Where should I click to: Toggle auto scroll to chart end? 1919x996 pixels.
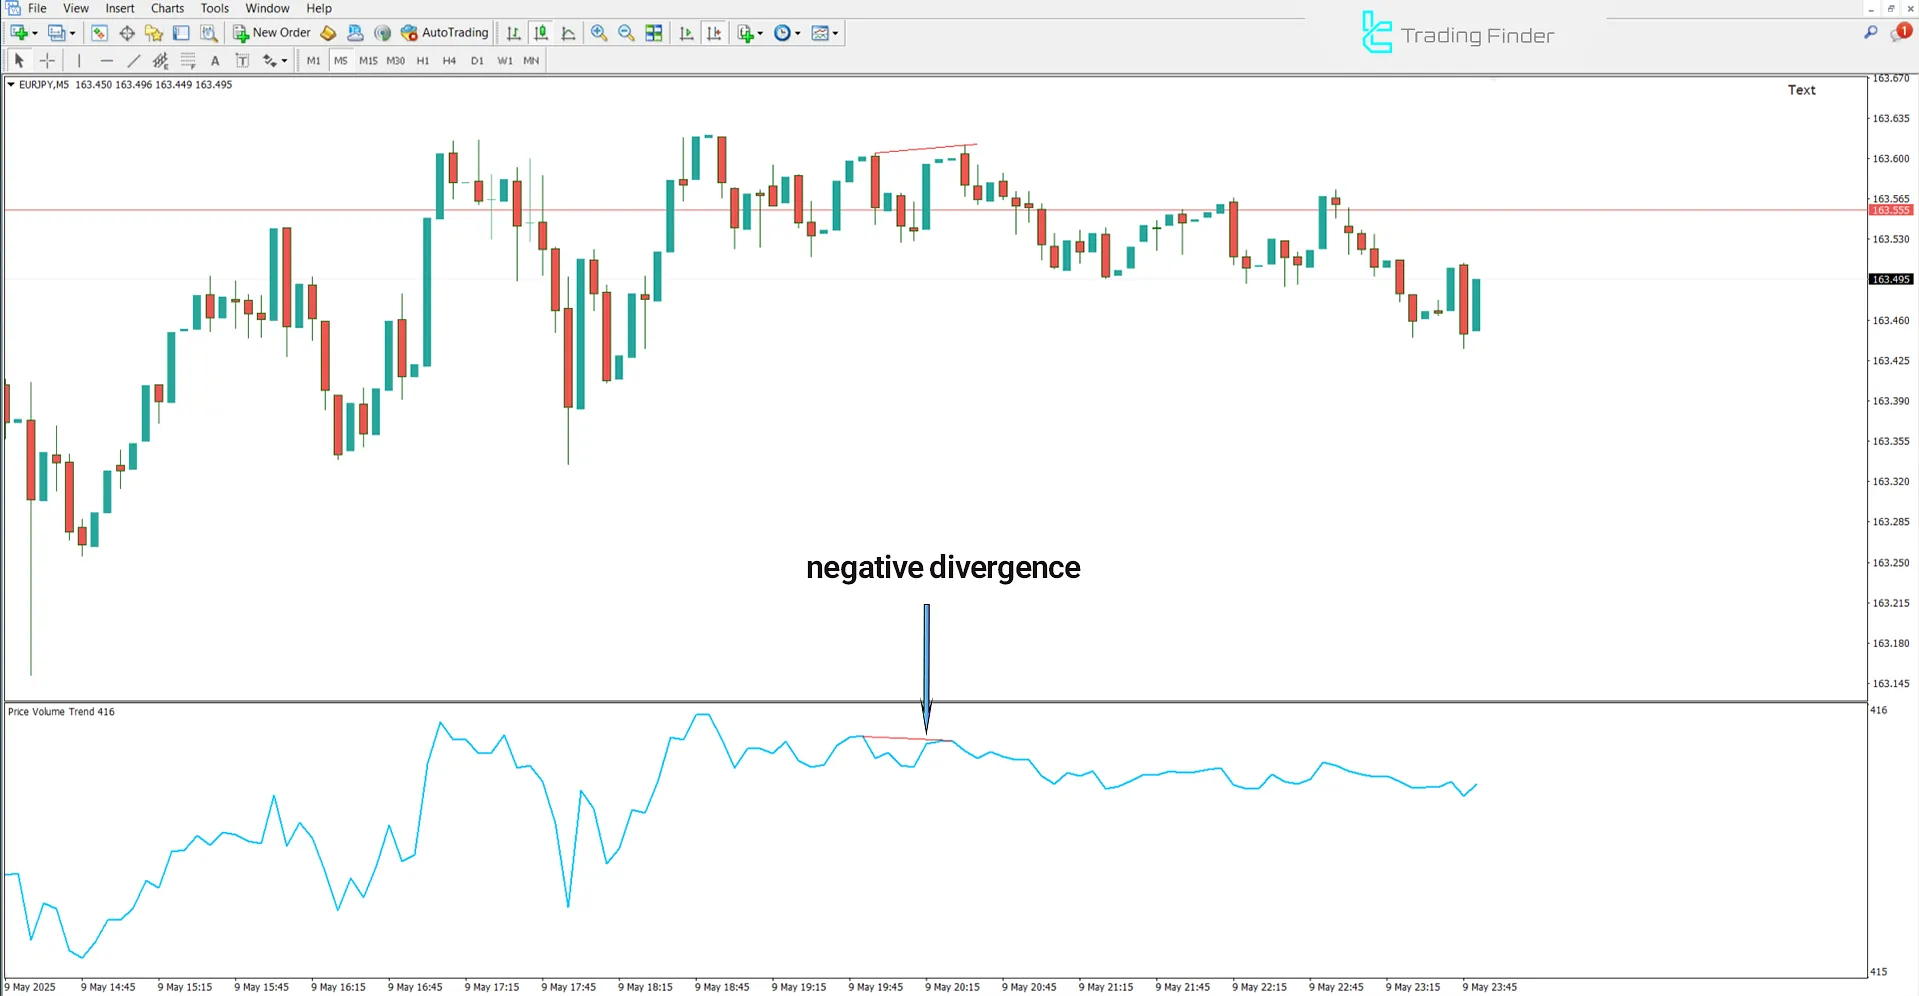[x=686, y=33]
